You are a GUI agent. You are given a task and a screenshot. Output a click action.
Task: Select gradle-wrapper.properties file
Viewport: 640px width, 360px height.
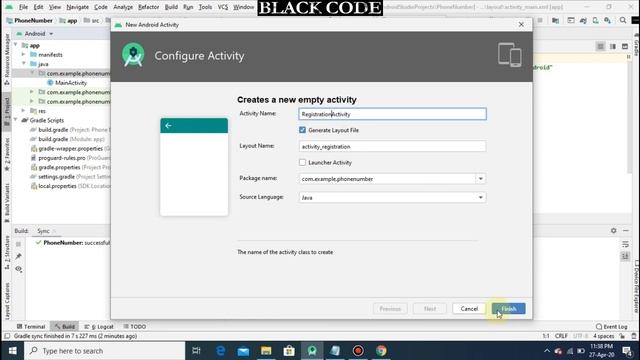(71, 149)
